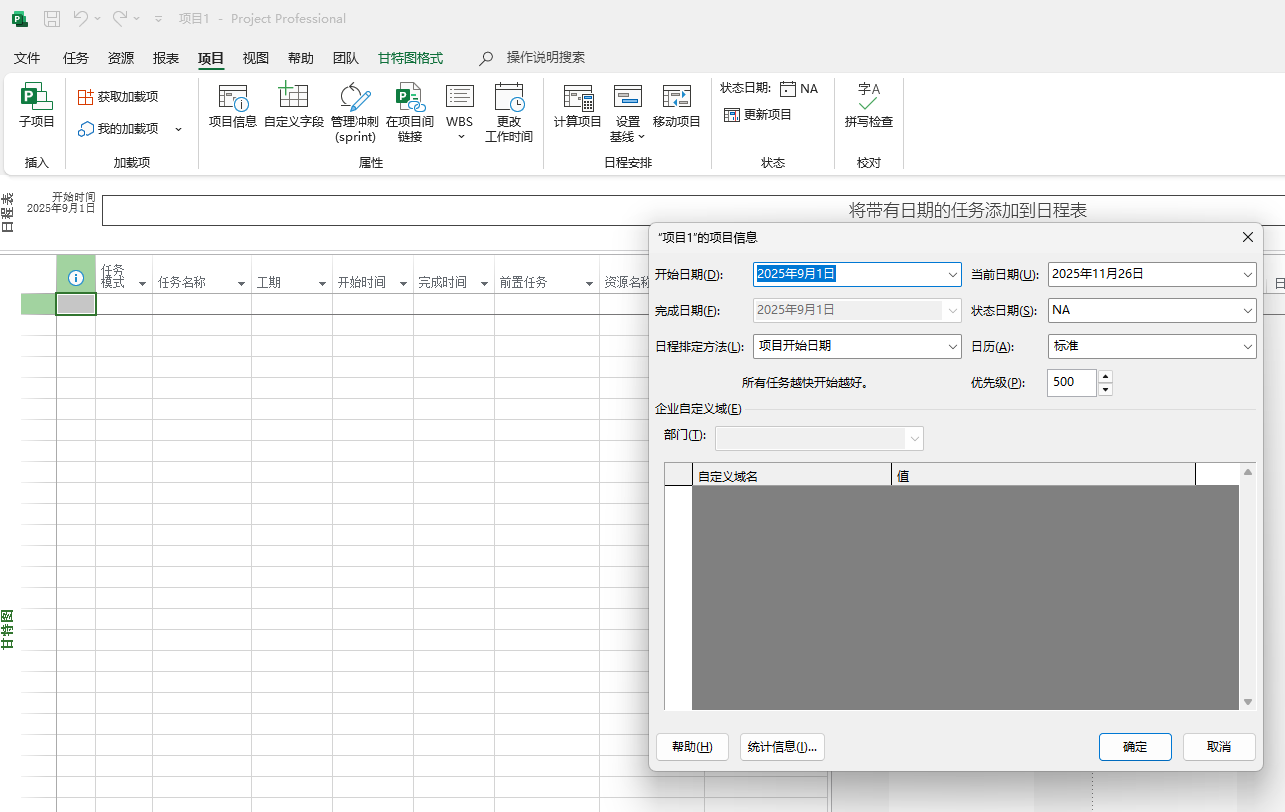Screen dimensions: 1285x812
Task: Switch to the 甘特图格式 tab
Action: pyautogui.click(x=410, y=58)
